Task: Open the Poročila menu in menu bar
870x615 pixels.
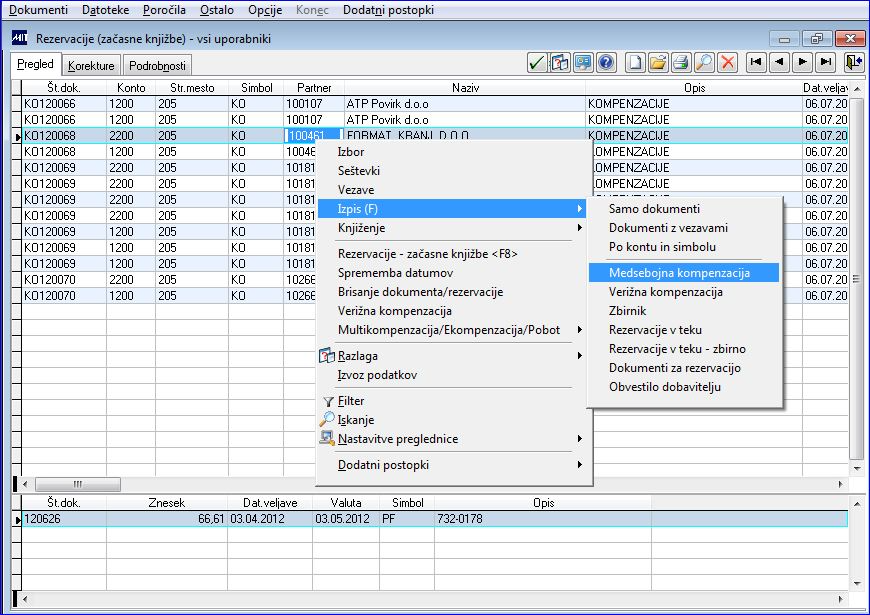Action: click(x=164, y=9)
